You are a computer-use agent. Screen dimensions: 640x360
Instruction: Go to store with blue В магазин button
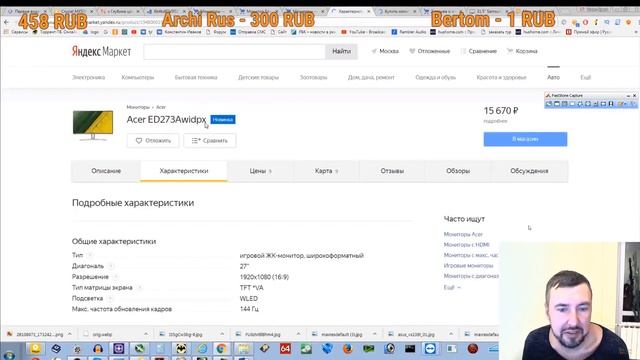[525, 139]
